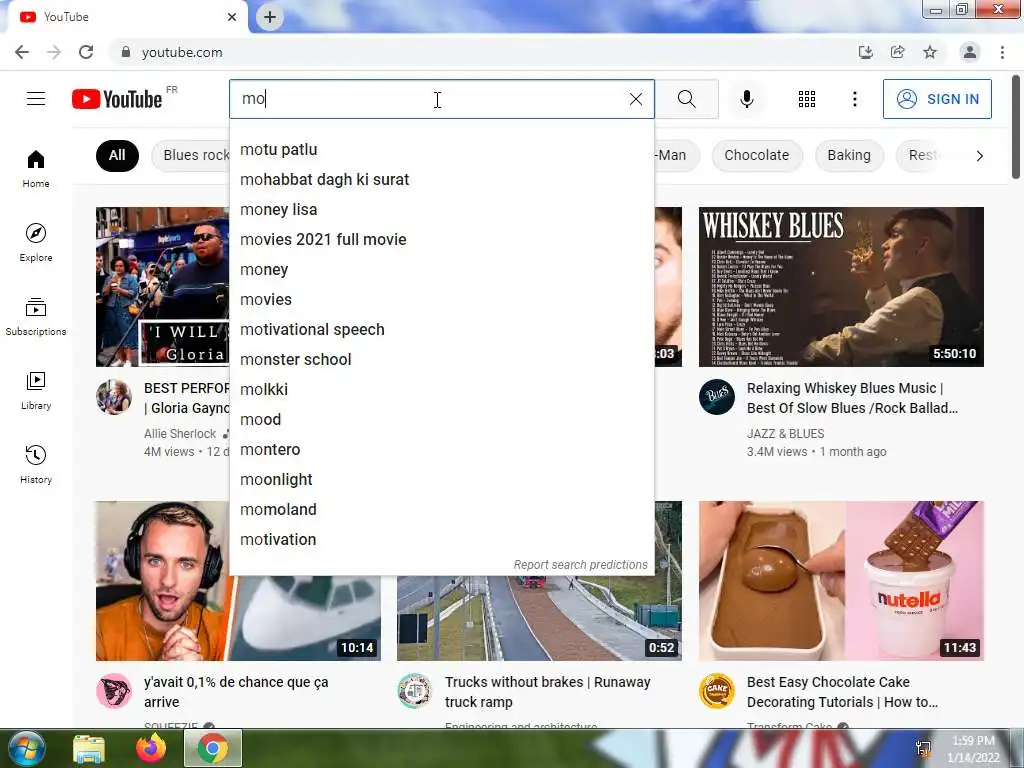This screenshot has height=768, width=1024.
Task: Open the Nutella chocolate cake thumbnail
Action: 841,581
